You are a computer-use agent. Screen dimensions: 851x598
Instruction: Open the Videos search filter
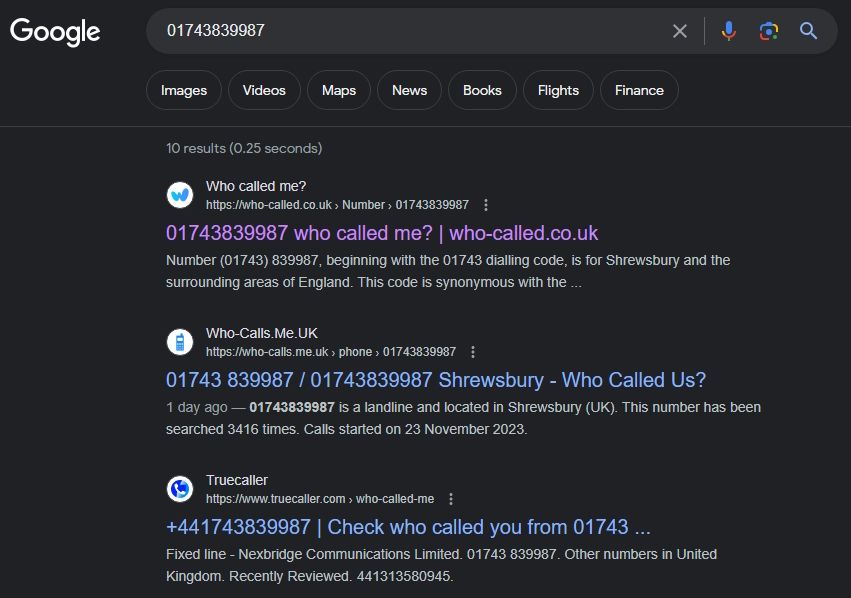pos(264,90)
